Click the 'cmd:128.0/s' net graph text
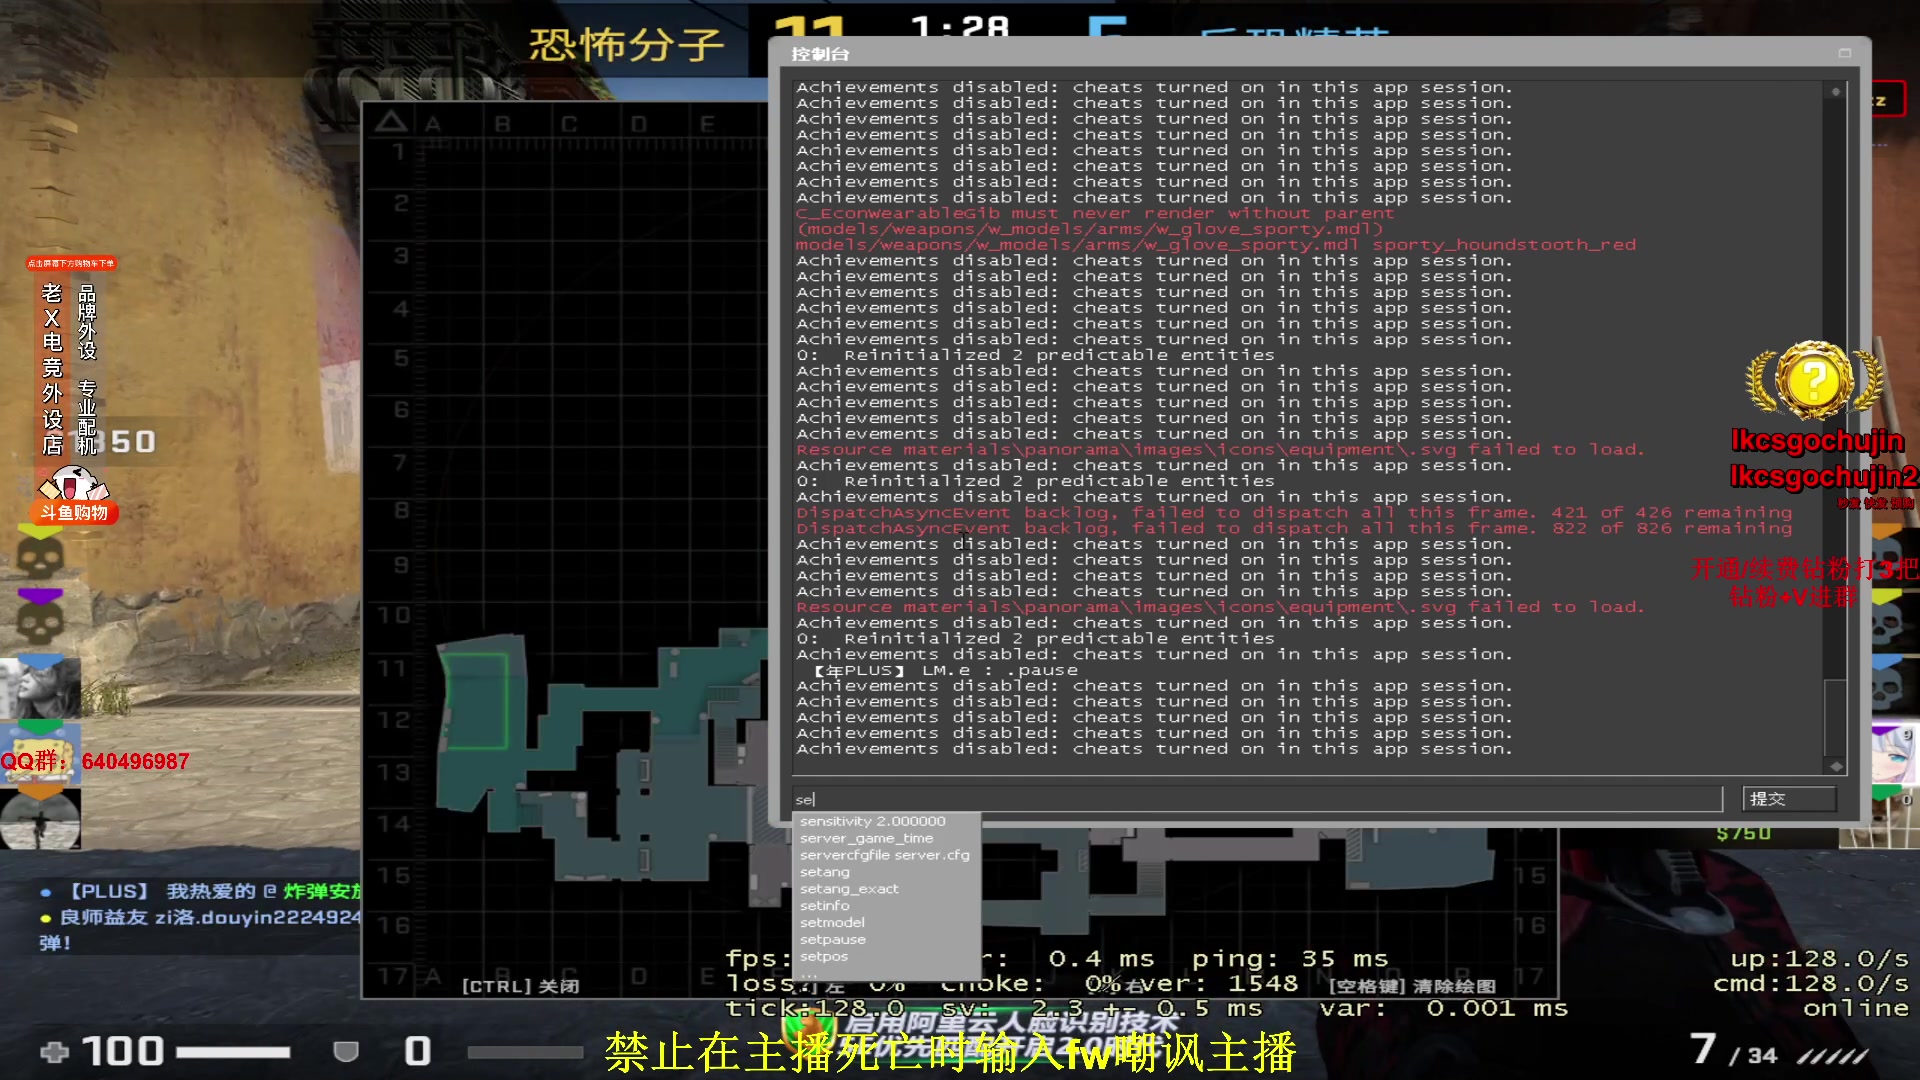Image resolution: width=1920 pixels, height=1080 pixels. pos(1811,984)
